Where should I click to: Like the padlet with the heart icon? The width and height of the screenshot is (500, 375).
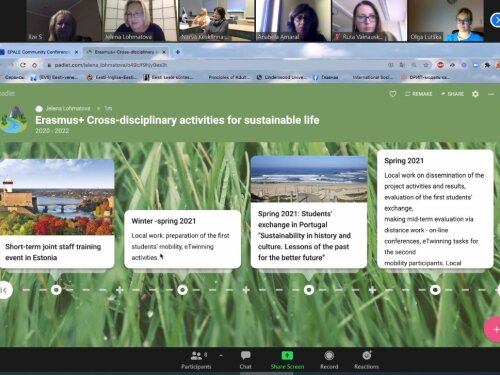393,94
